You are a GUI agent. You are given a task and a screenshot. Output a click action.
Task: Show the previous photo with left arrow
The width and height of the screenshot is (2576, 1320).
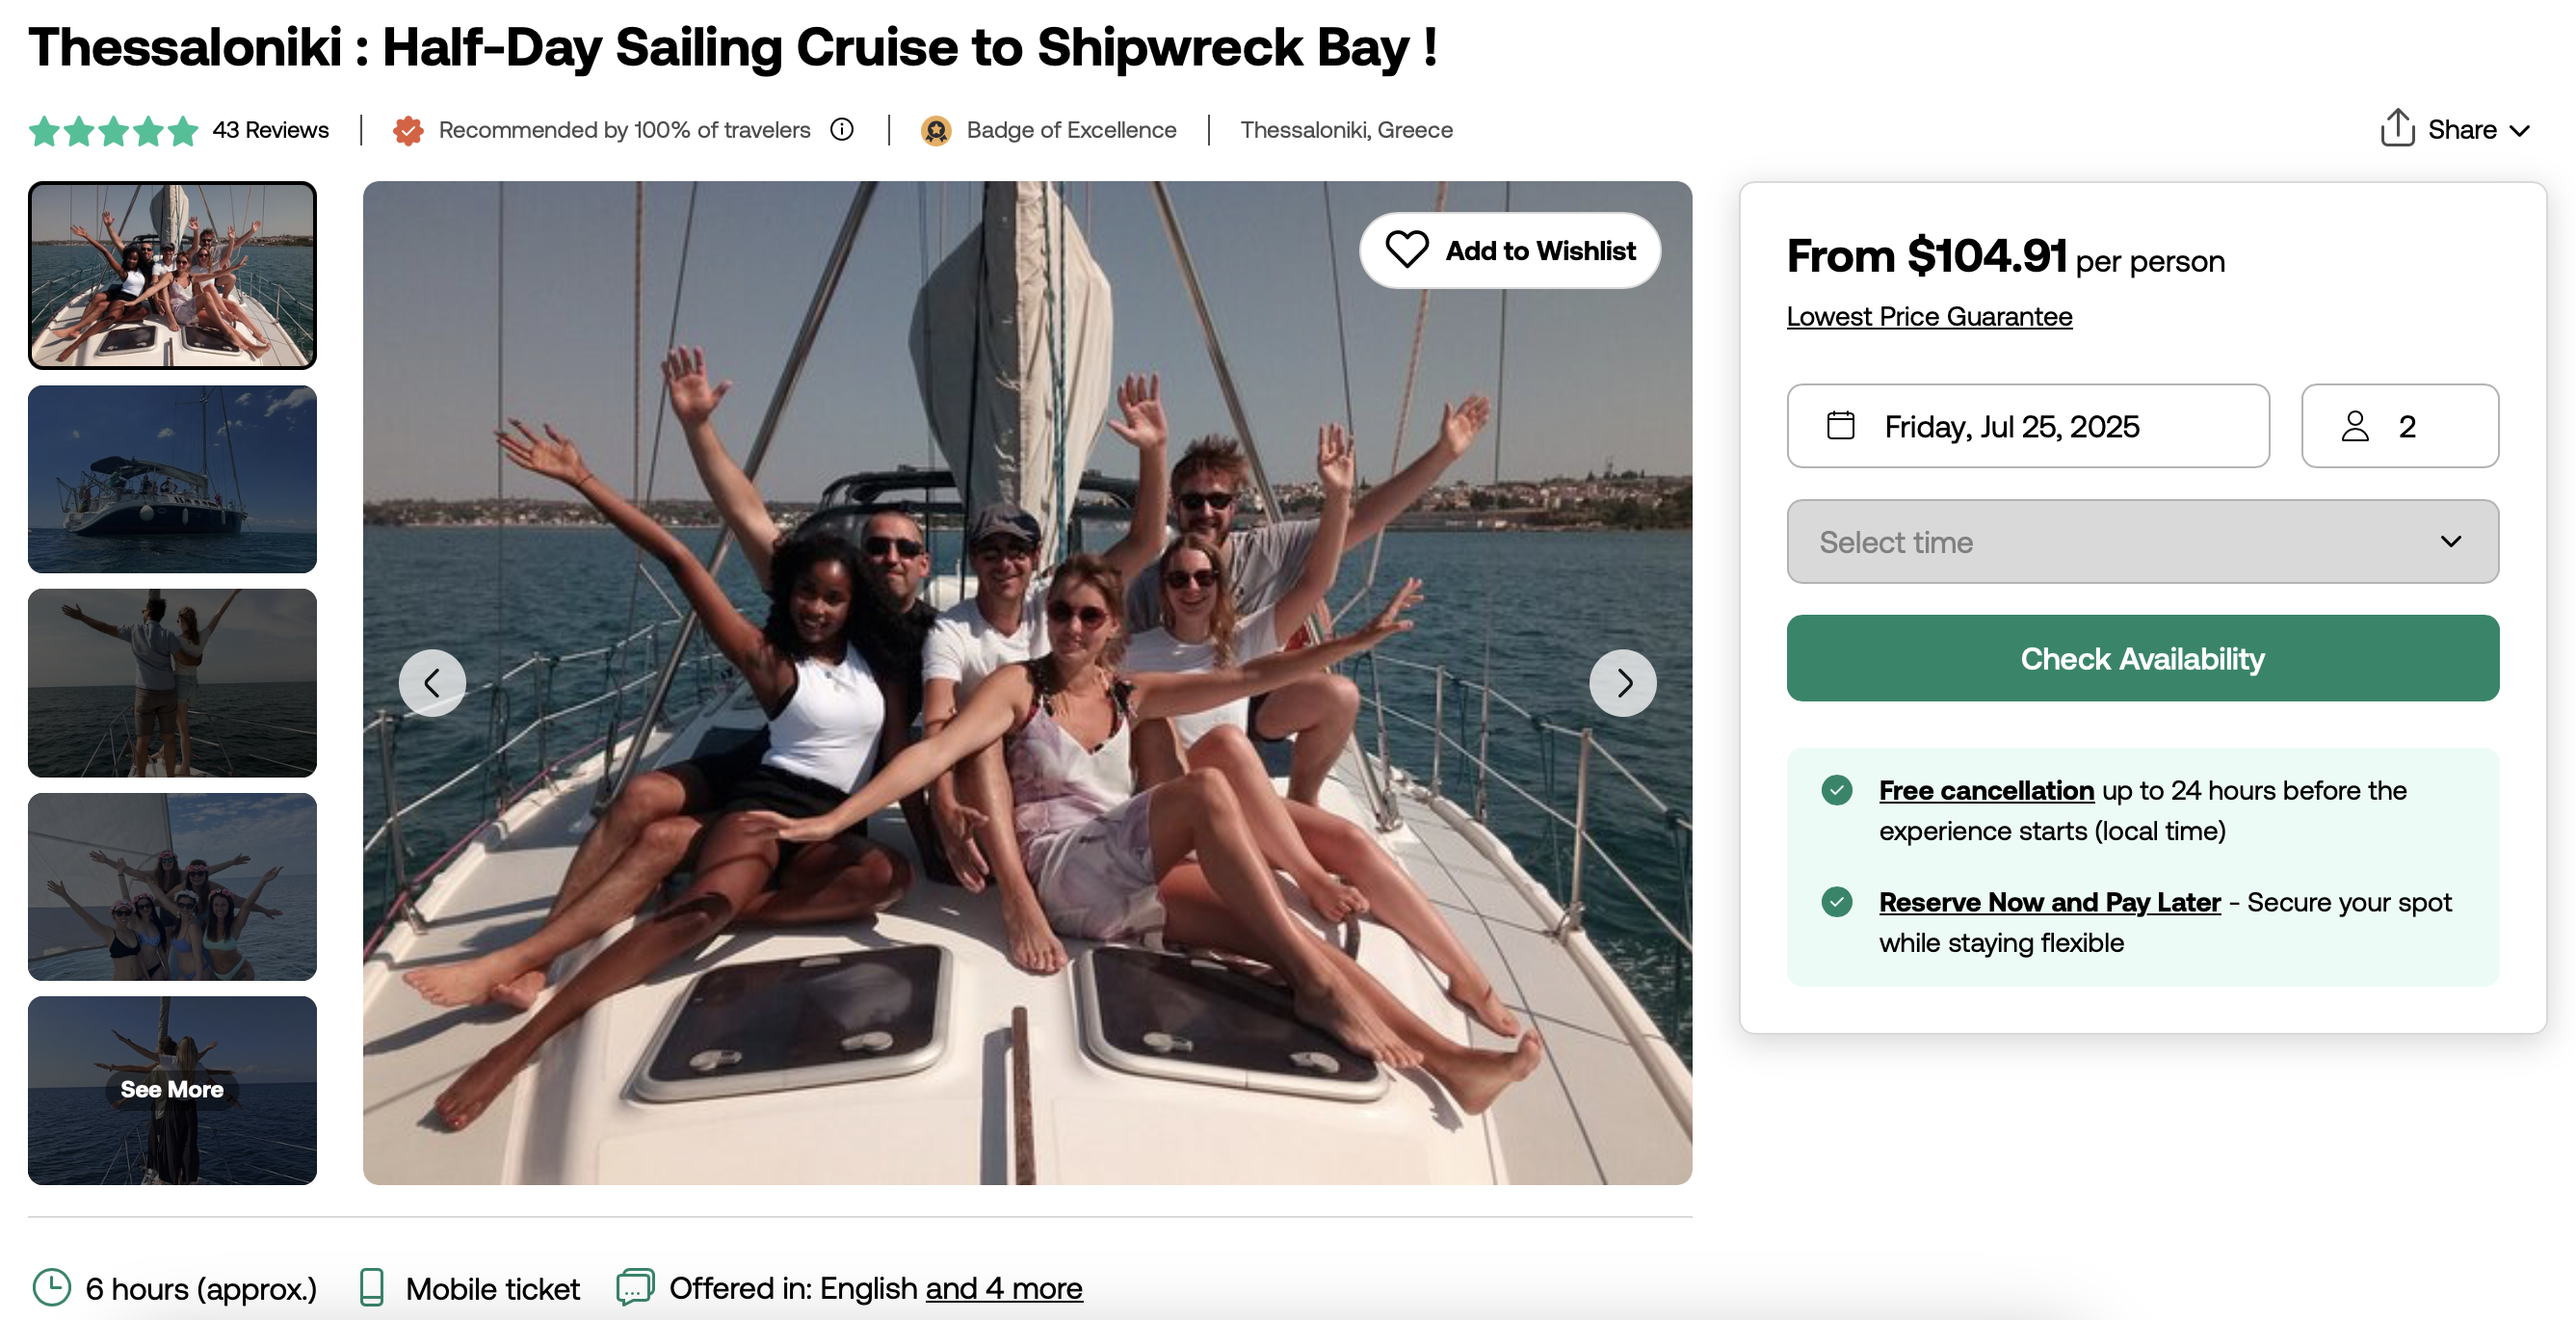pos(432,683)
